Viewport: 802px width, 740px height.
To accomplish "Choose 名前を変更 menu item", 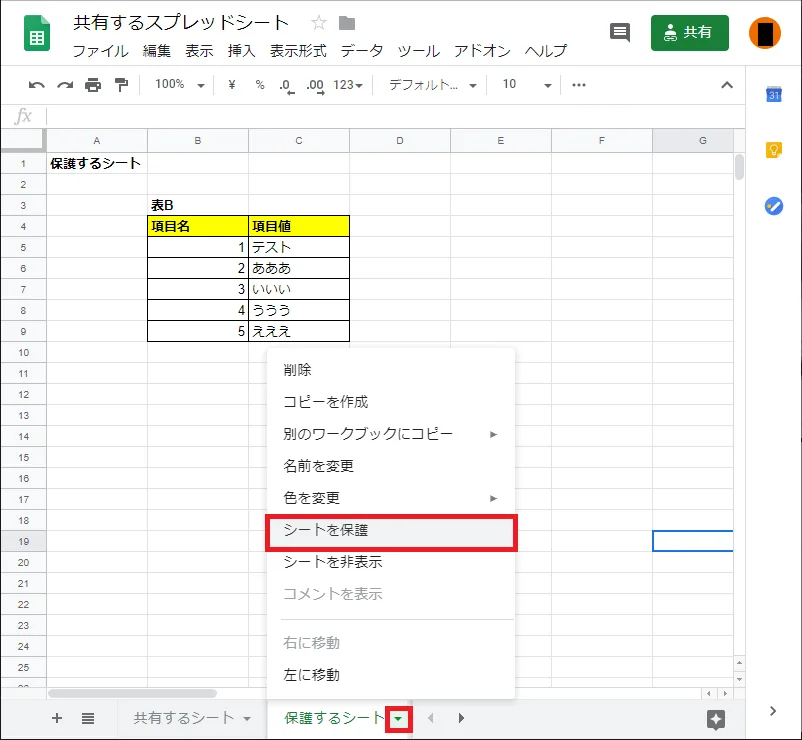I will (x=391, y=466).
